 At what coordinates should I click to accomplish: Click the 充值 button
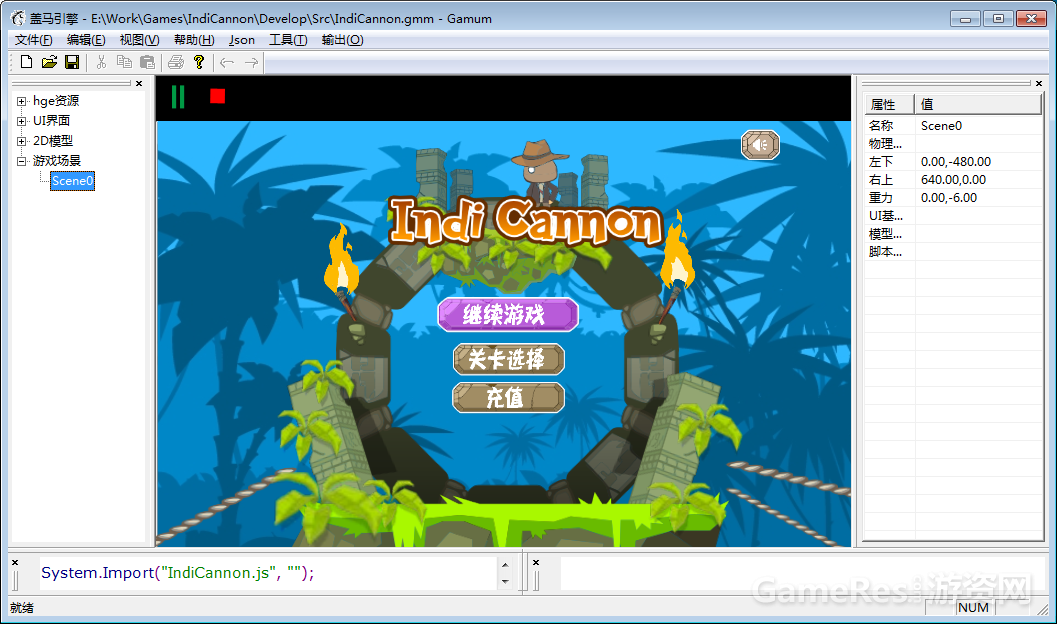coord(508,397)
